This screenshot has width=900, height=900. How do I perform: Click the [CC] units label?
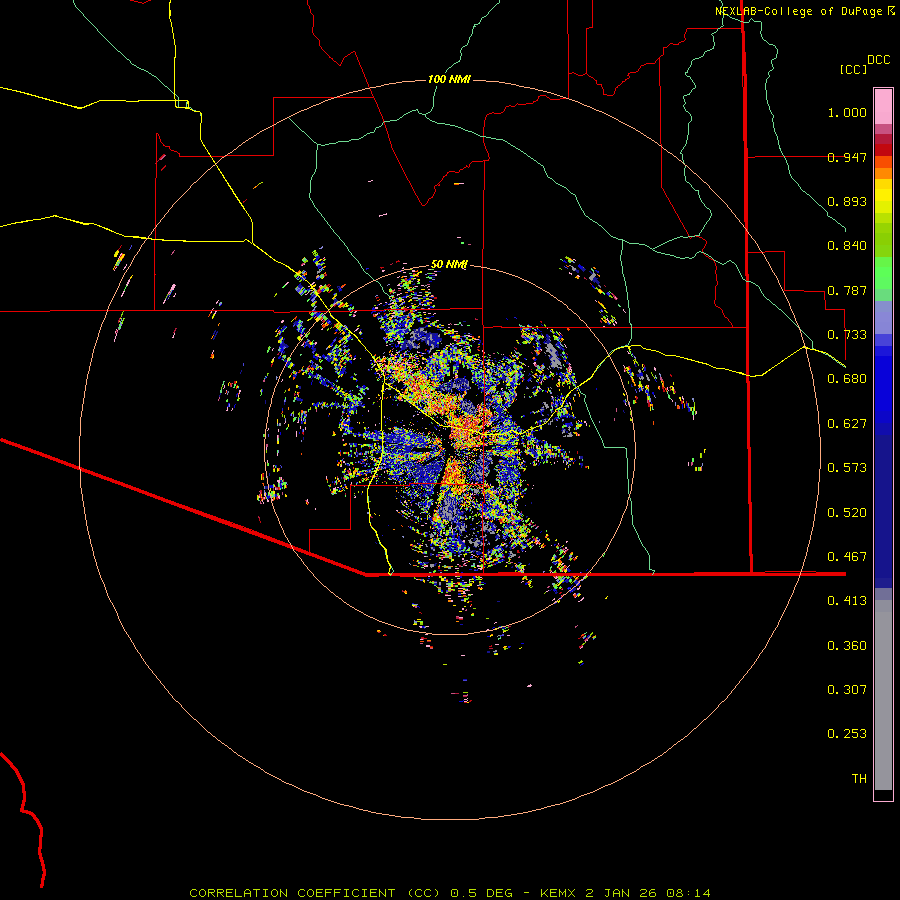853,70
